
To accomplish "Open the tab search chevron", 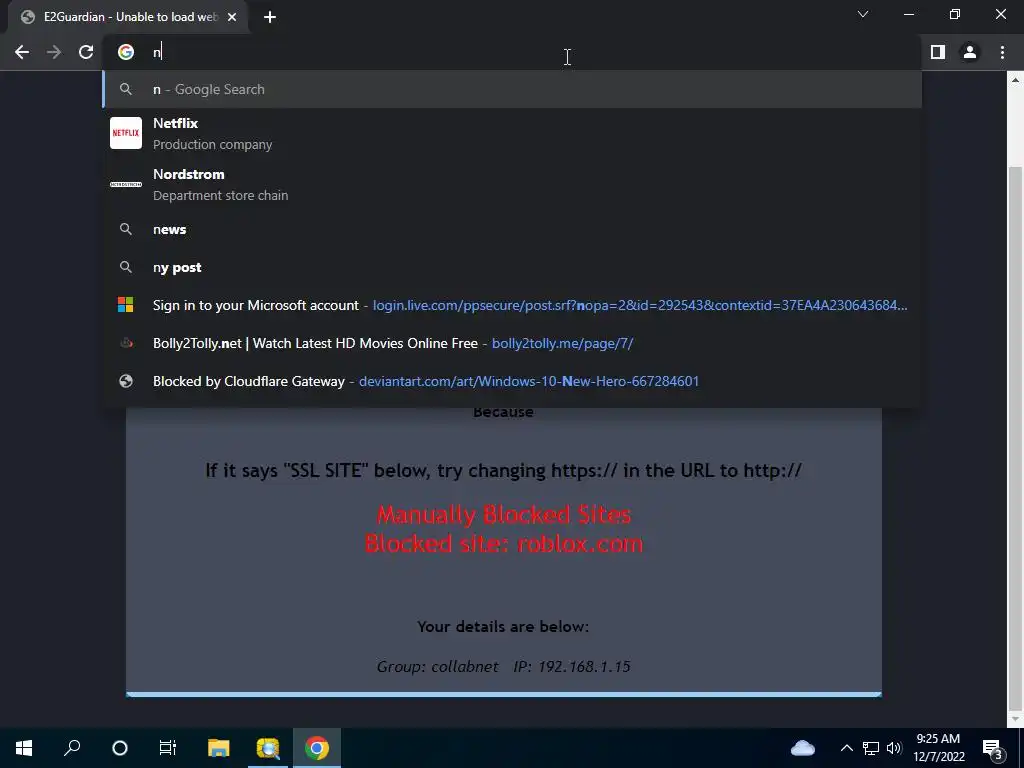I will pos(863,14).
